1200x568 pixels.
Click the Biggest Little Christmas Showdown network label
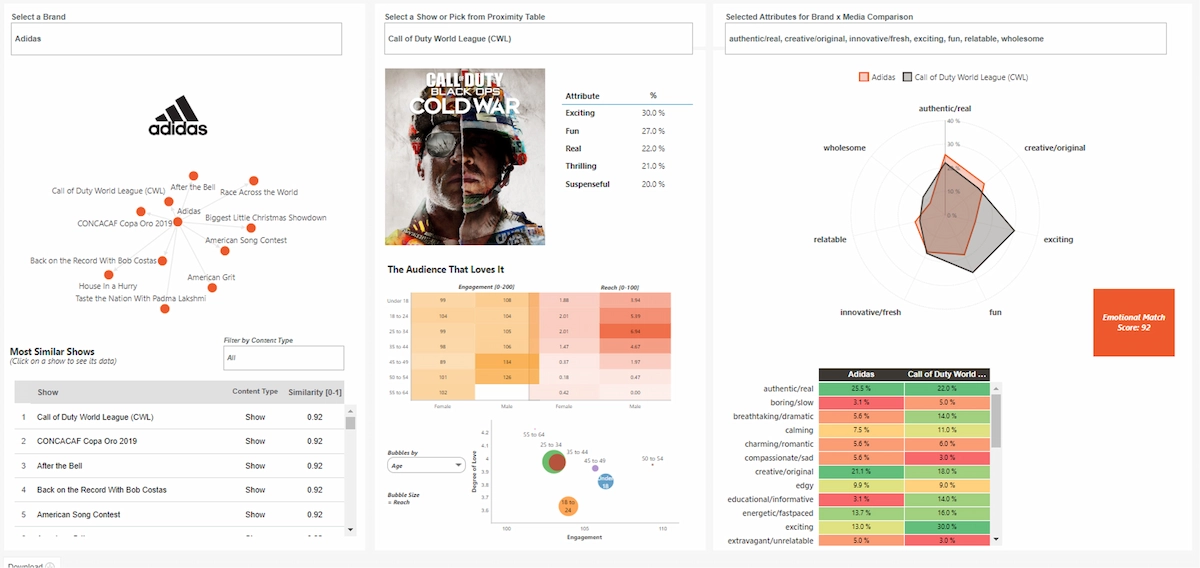(266, 217)
